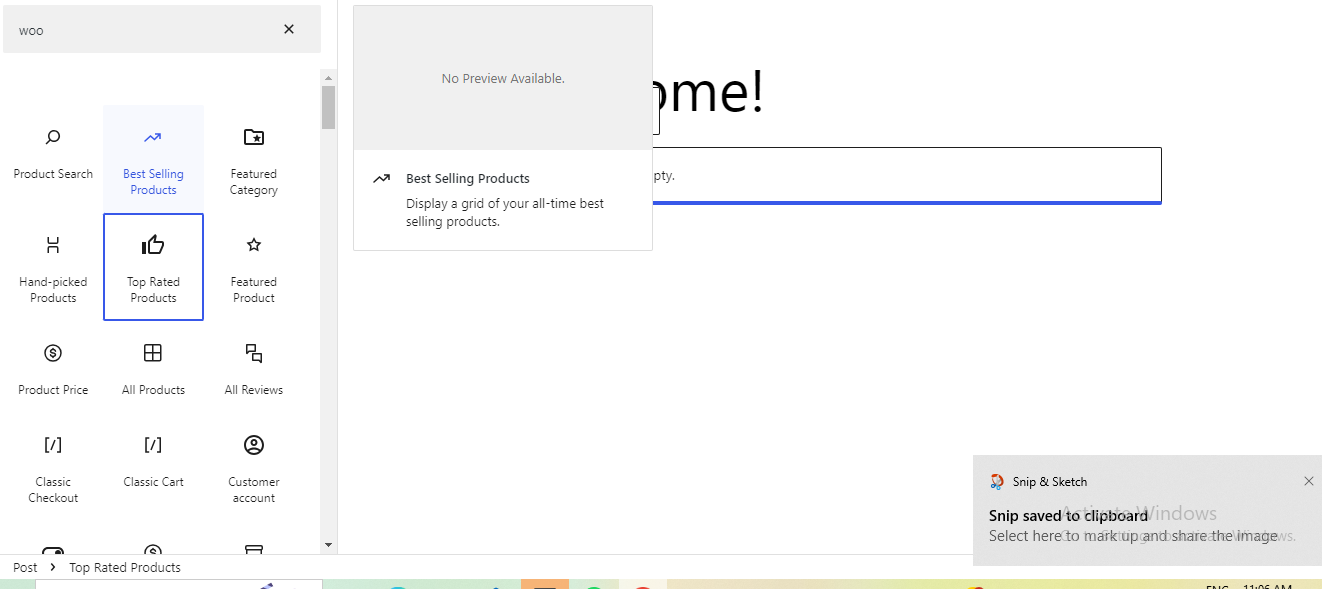Clear the block search field text
1322x589 pixels.
[x=289, y=29]
